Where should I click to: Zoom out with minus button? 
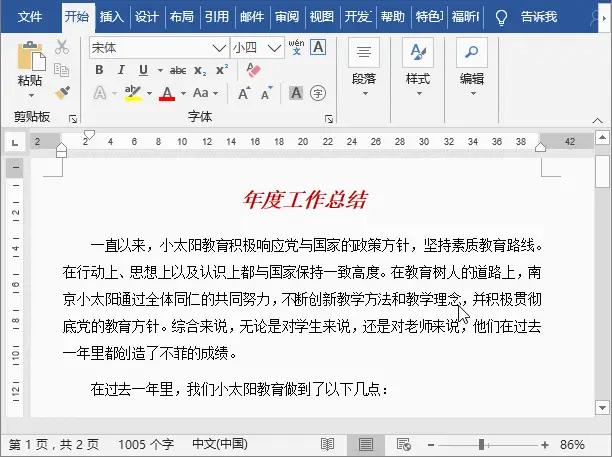coord(431,445)
